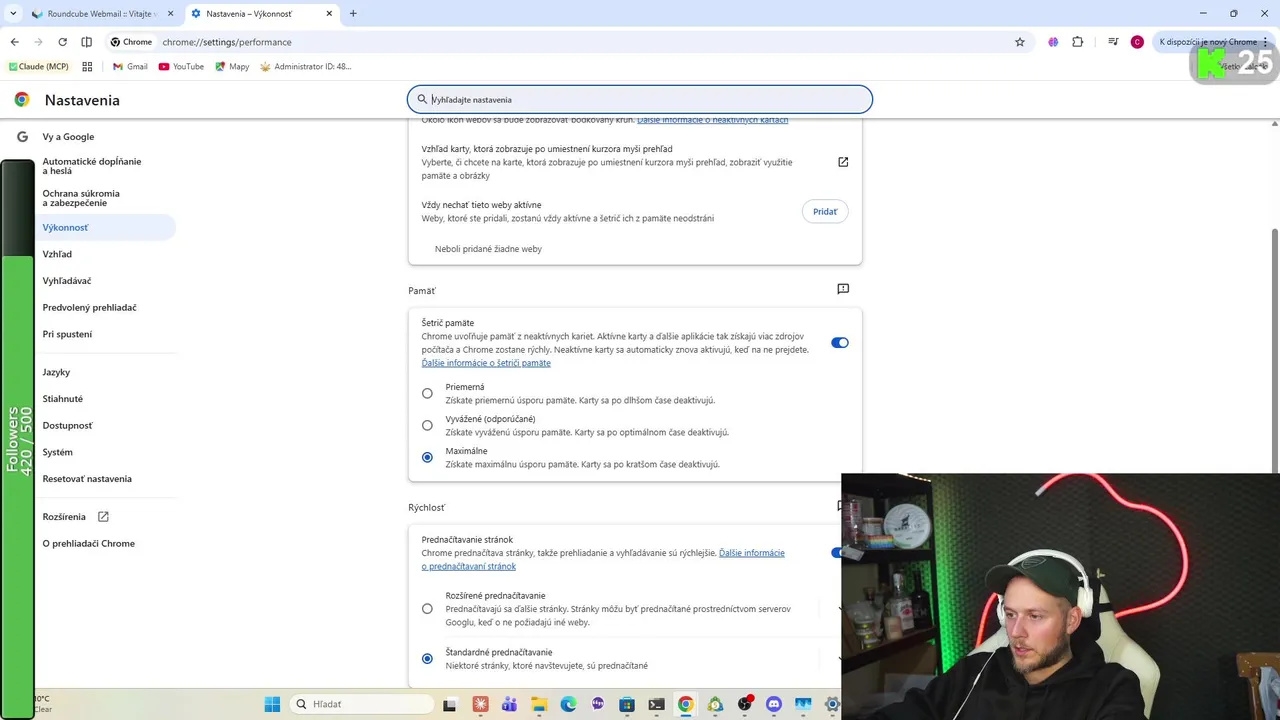Open Automatické dopĺňanie a heslá section
Viewport: 1280px width, 720px height.
(x=92, y=166)
